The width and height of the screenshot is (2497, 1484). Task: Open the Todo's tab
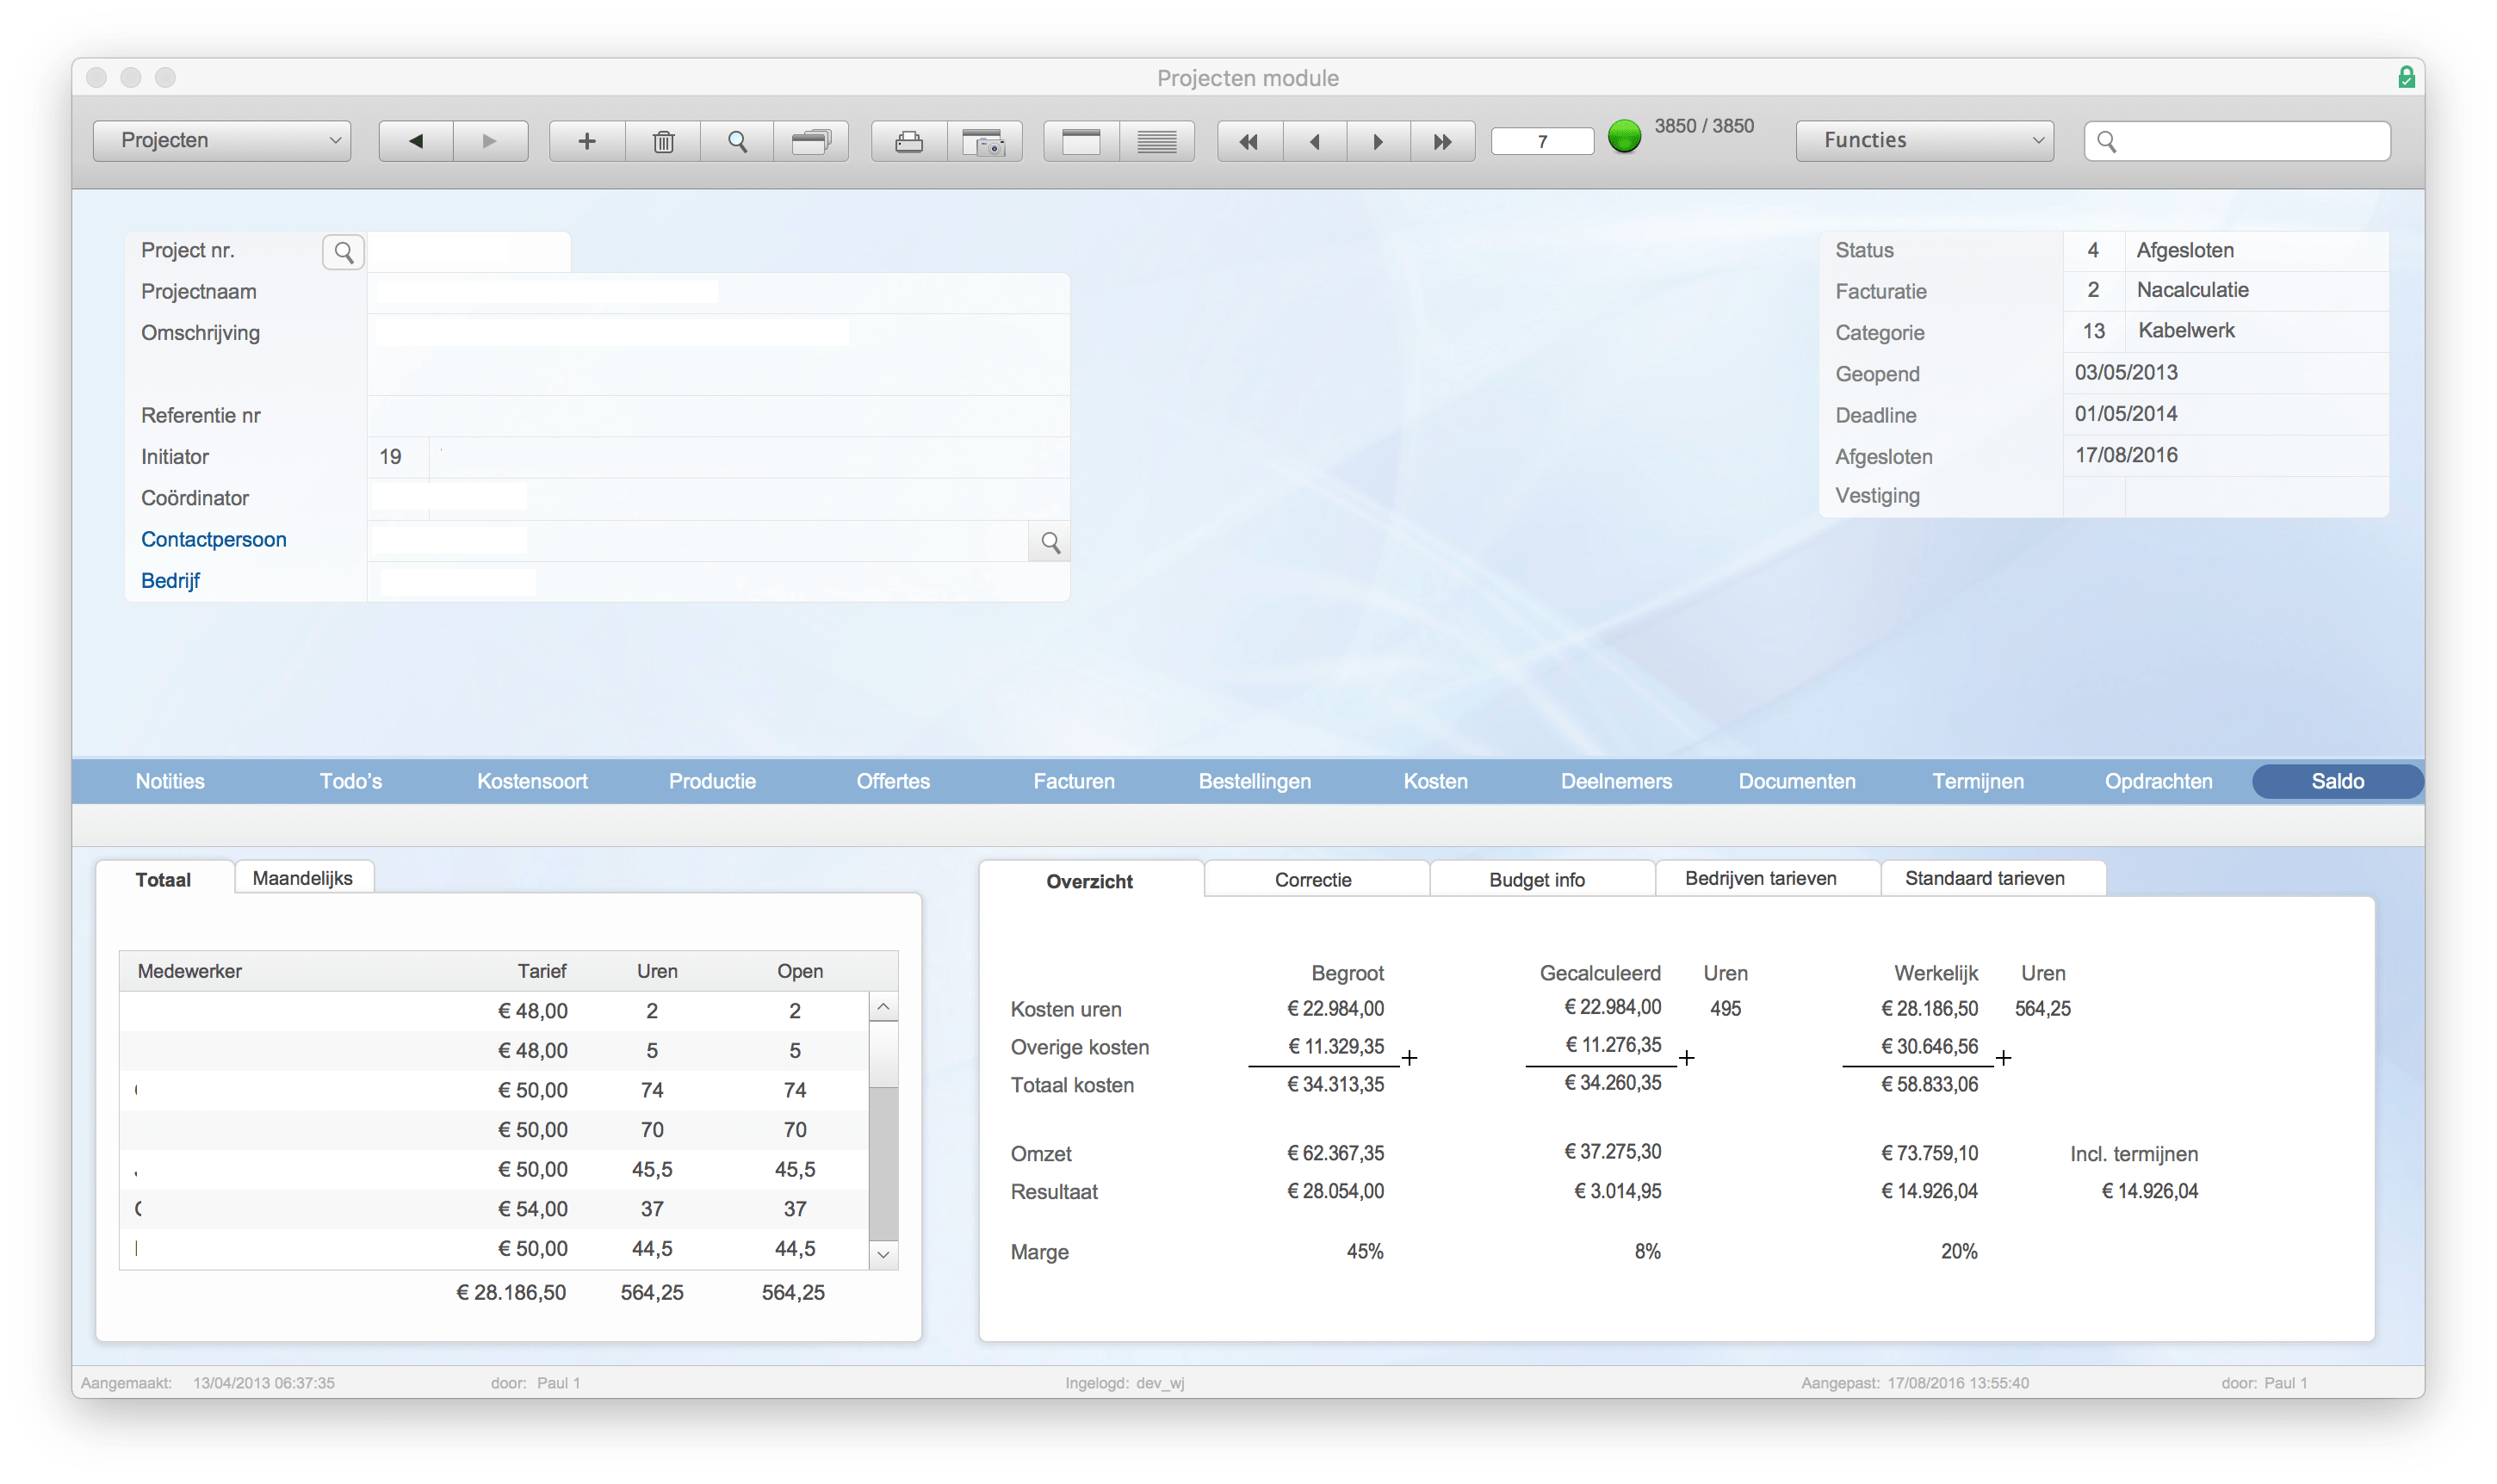[351, 781]
